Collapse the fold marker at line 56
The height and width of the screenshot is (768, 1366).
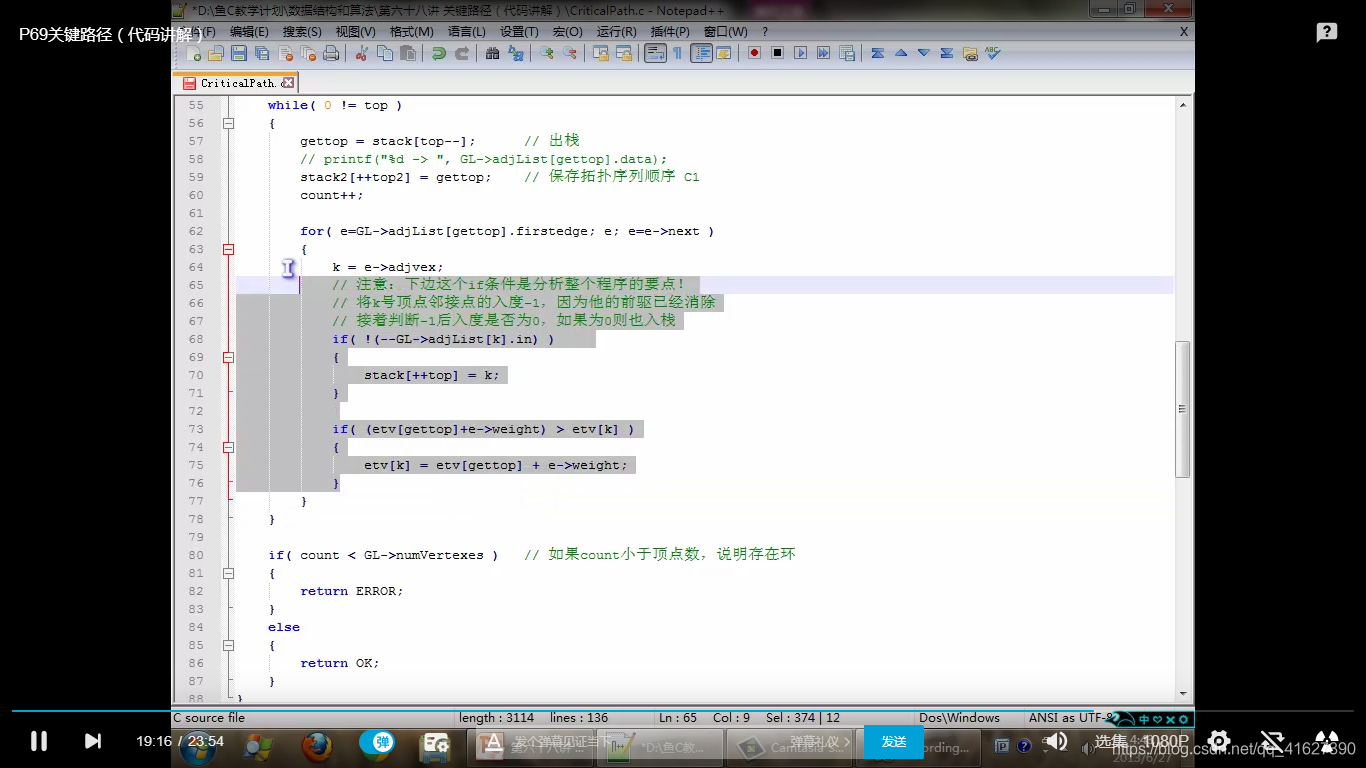pyautogui.click(x=228, y=123)
